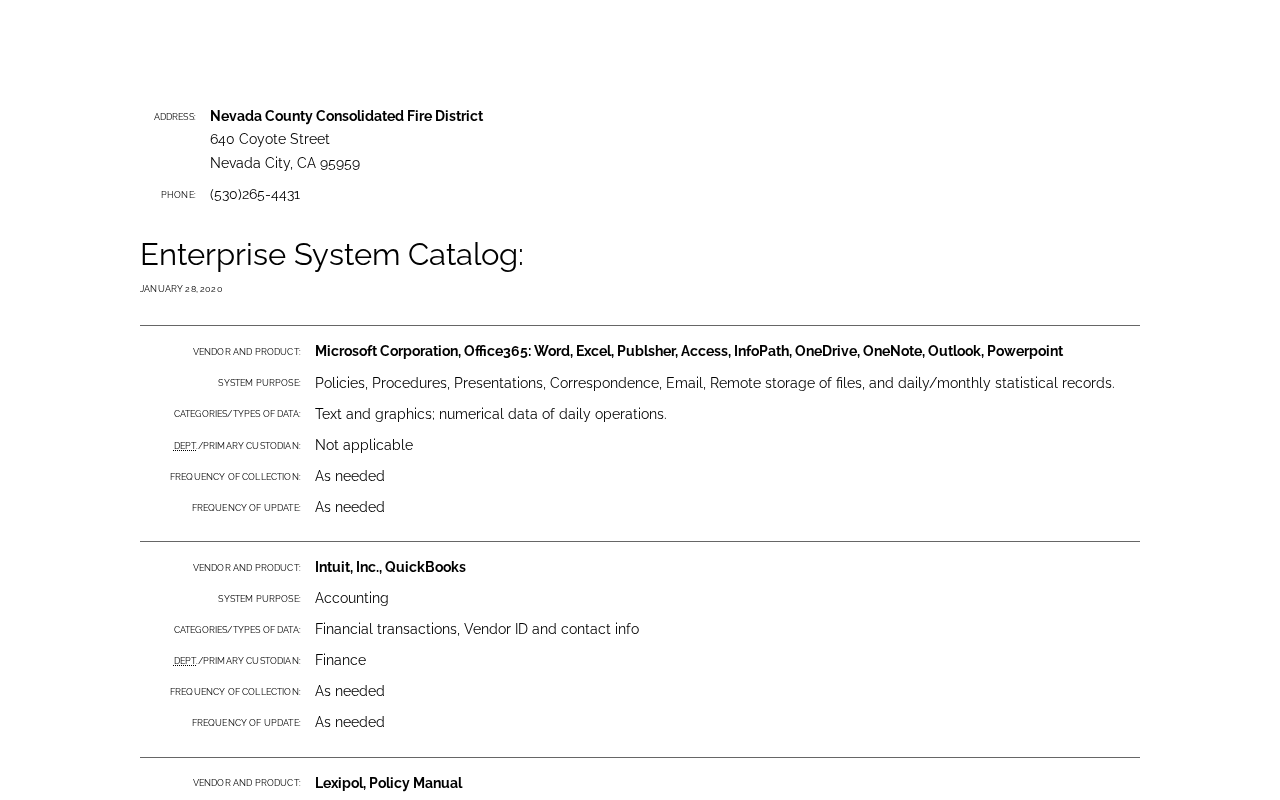Click 'As needed' collection frequency for Office365
The width and height of the screenshot is (1280, 800).
[x=350, y=476]
